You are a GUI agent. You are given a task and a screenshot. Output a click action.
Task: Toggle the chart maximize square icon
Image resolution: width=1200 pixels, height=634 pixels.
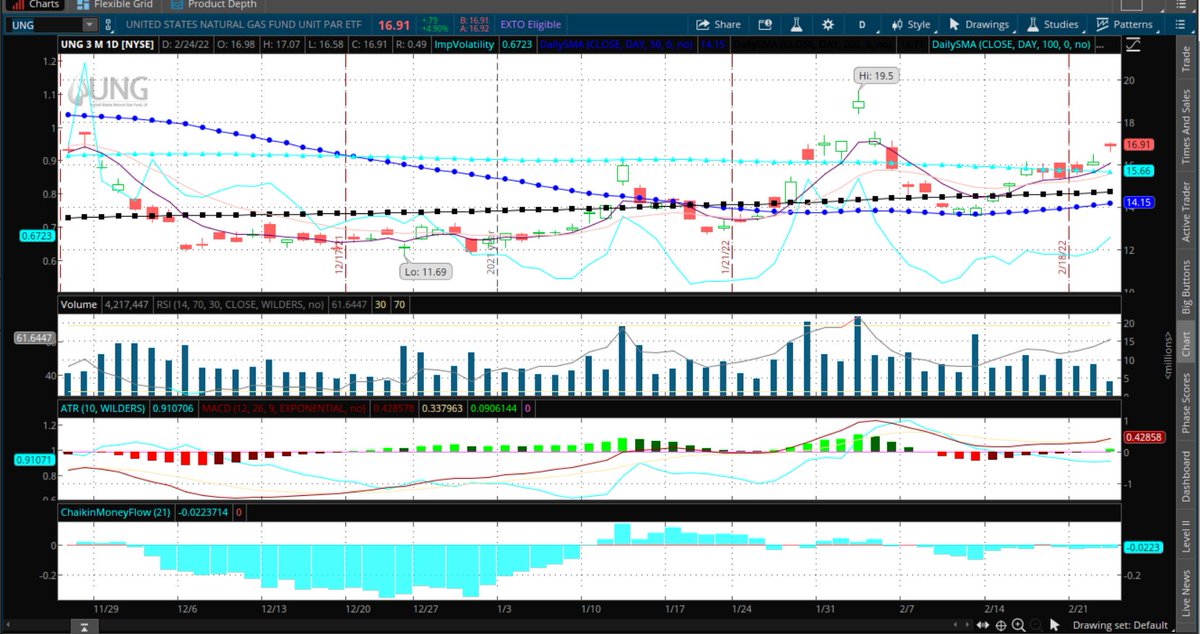(x=1133, y=44)
